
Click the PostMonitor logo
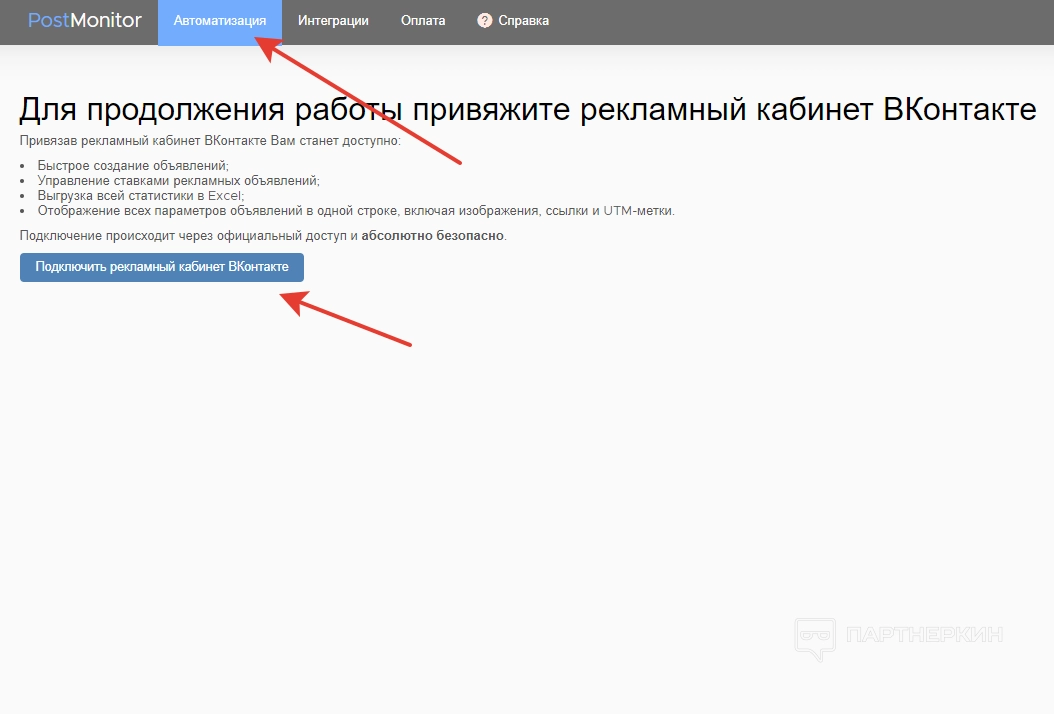tap(85, 20)
